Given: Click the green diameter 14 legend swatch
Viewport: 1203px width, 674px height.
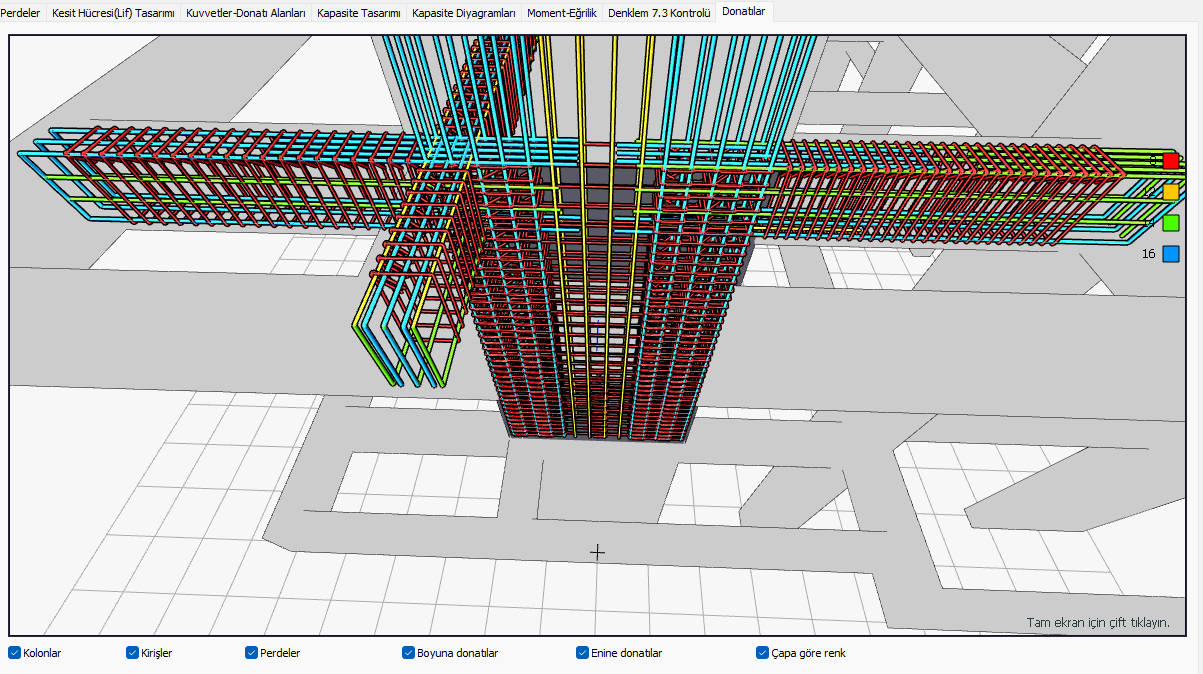Looking at the screenshot, I should pos(1171,223).
